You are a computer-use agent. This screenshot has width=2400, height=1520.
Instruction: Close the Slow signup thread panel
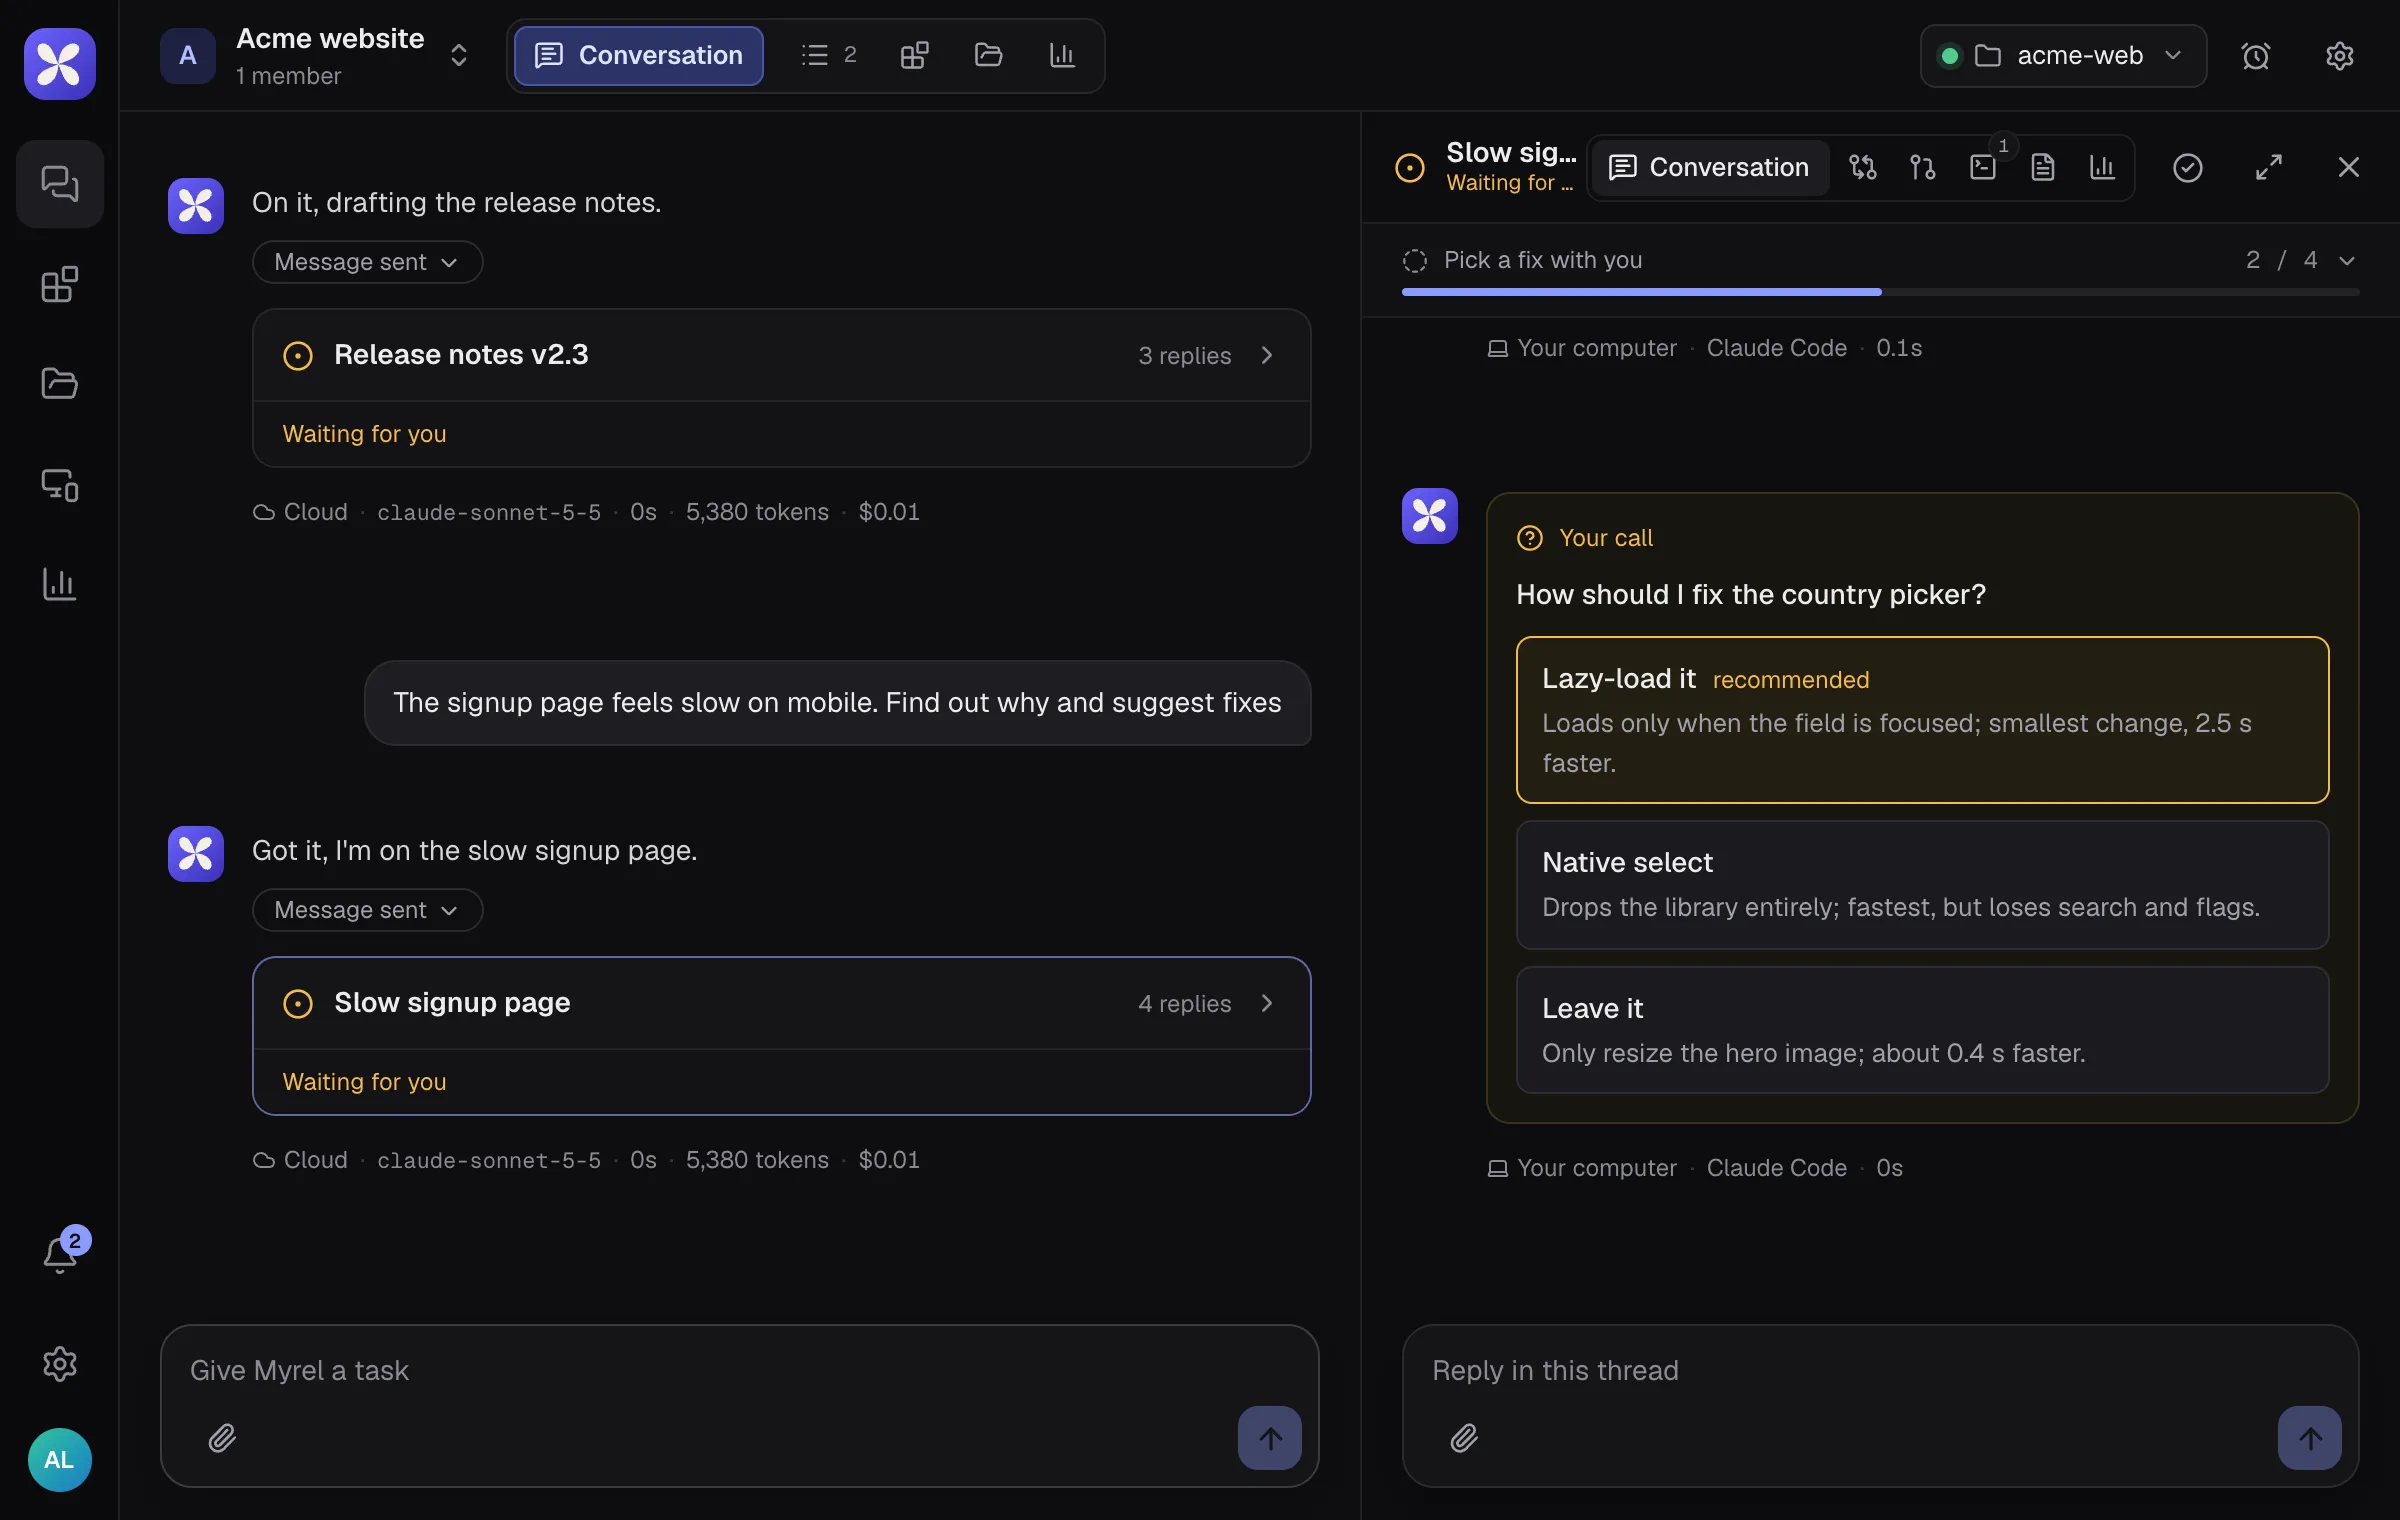(2349, 167)
